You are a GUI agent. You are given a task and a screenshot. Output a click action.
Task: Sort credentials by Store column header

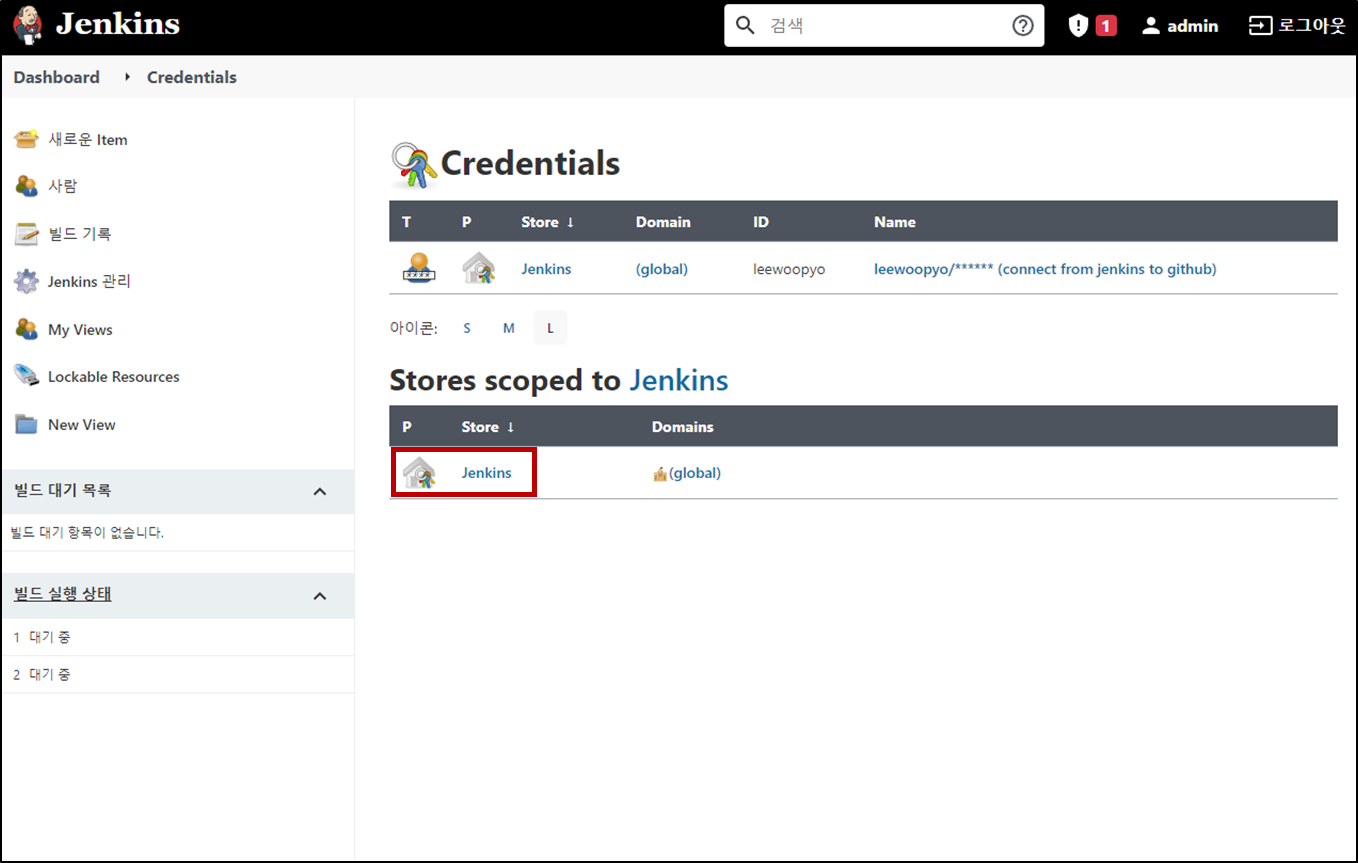[548, 222]
